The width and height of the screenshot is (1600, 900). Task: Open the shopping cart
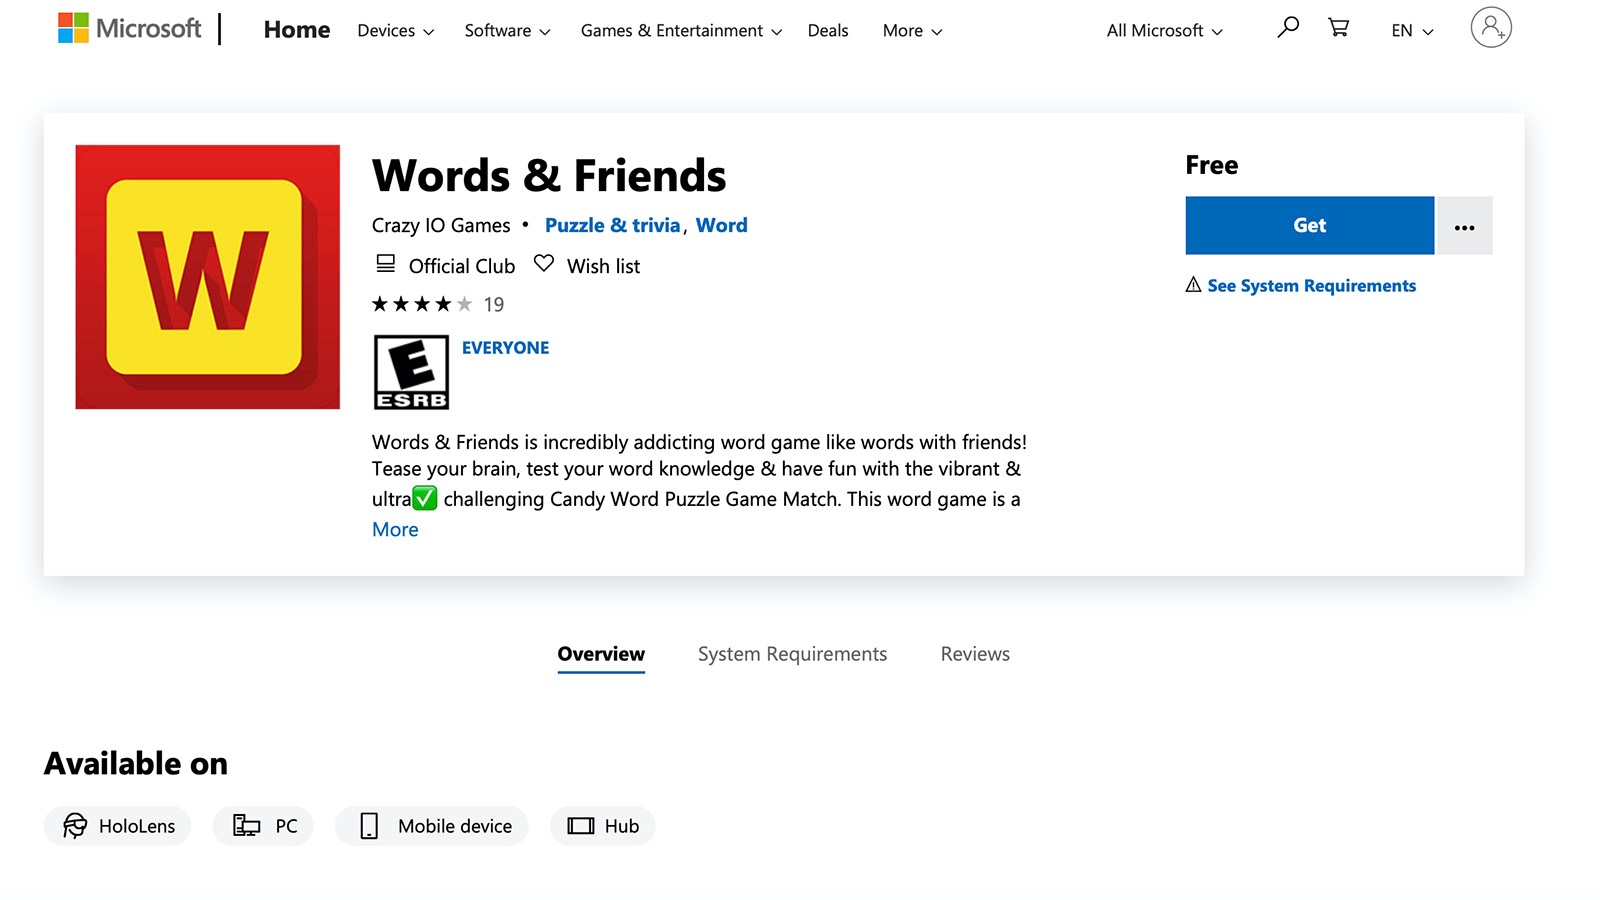click(1337, 28)
